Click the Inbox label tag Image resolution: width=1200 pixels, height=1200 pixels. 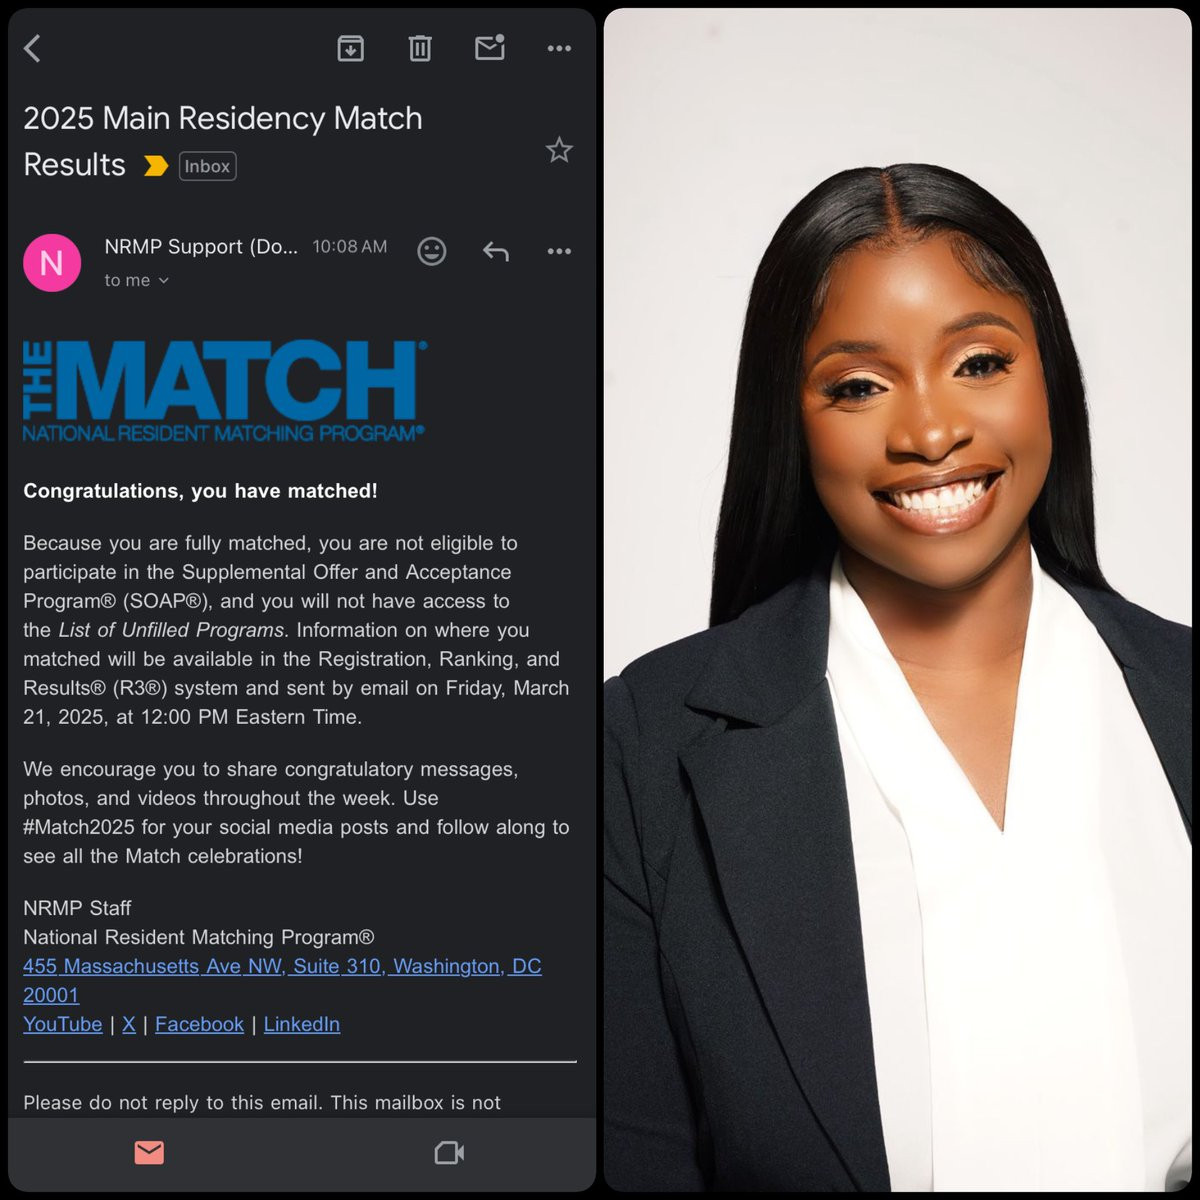[x=207, y=166]
